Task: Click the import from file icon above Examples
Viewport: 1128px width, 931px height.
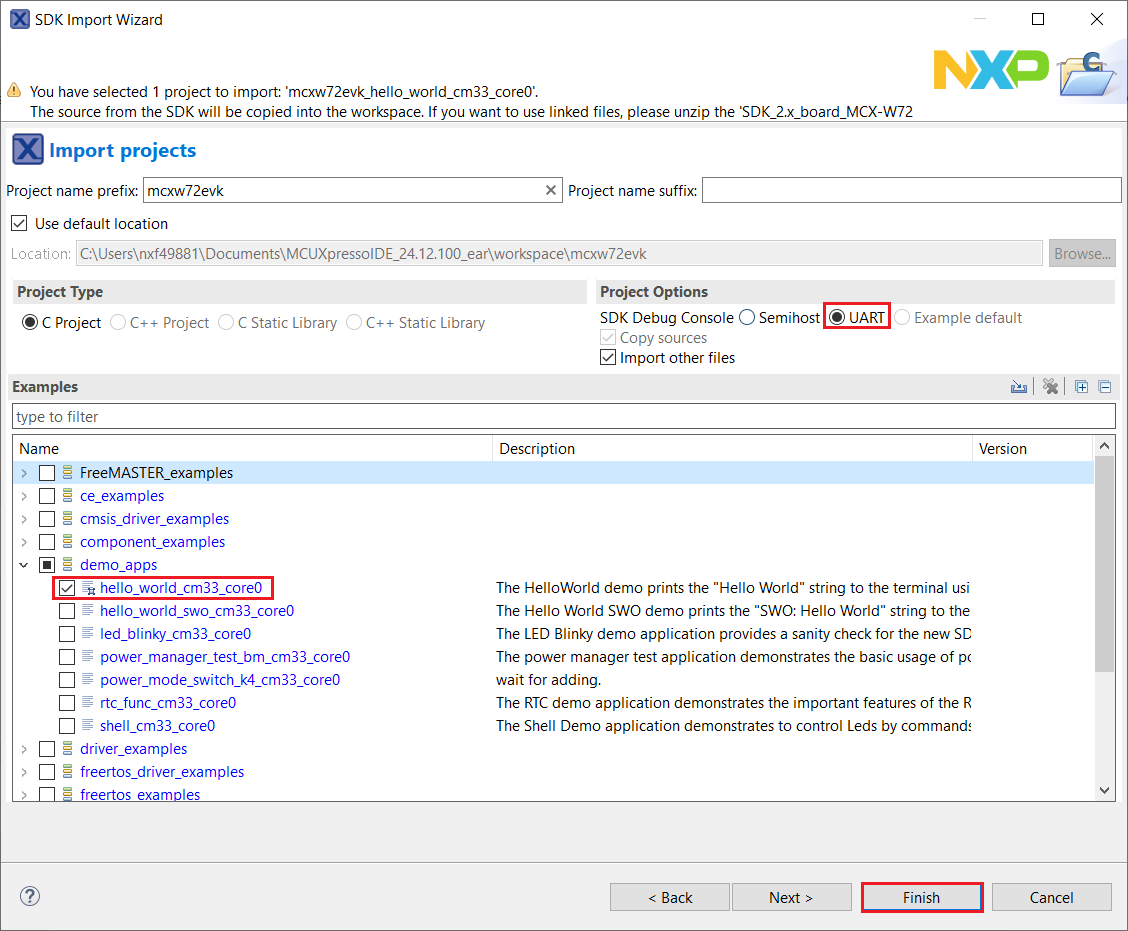Action: [1019, 387]
